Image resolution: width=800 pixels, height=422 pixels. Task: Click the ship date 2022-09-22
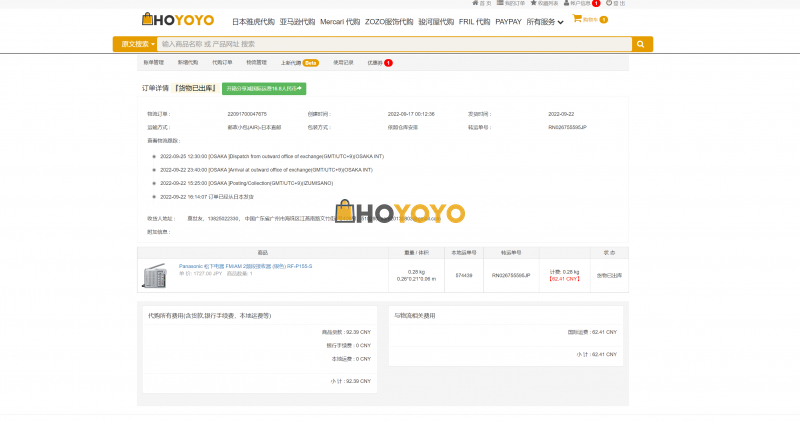click(561, 114)
